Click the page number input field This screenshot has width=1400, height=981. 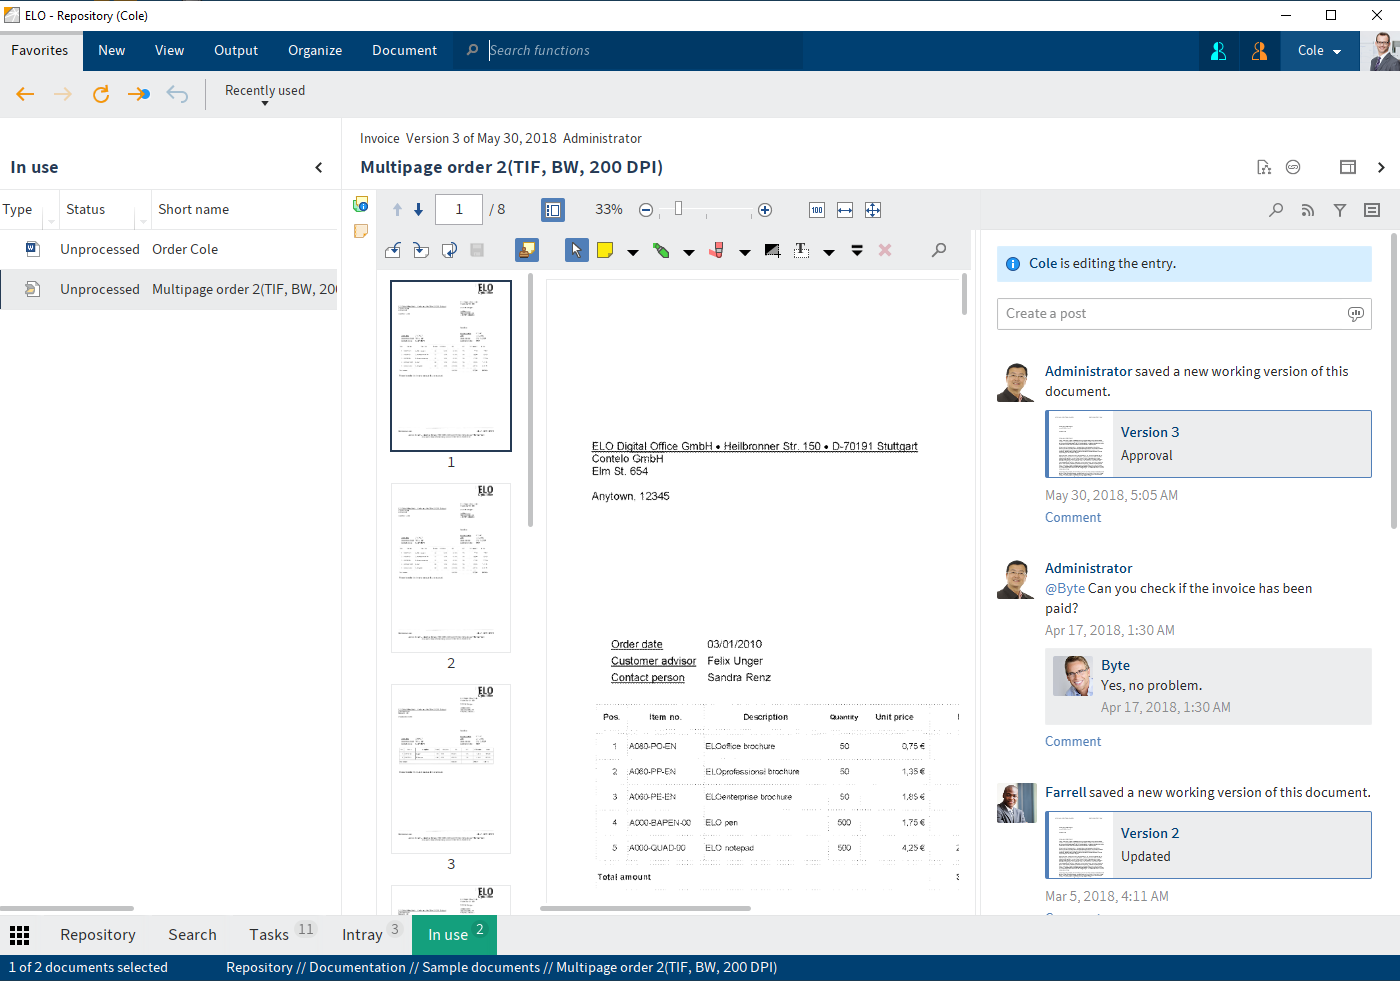coord(459,210)
